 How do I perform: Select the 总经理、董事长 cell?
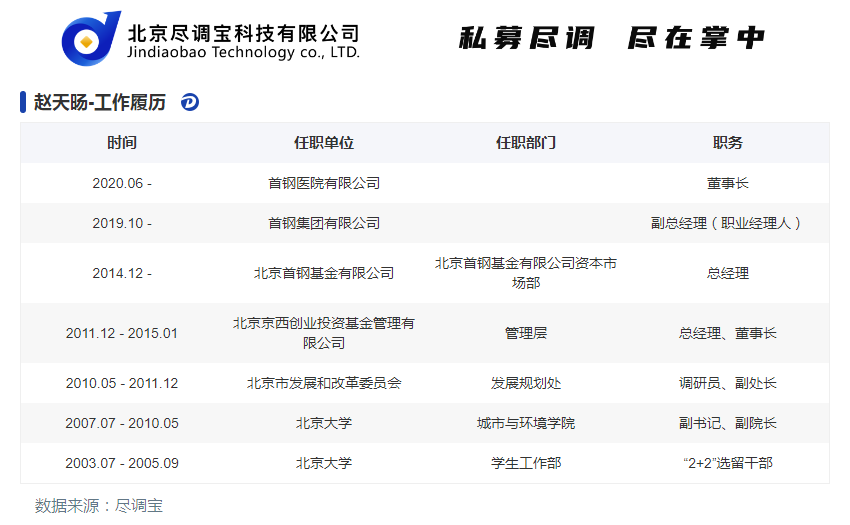tap(727, 333)
